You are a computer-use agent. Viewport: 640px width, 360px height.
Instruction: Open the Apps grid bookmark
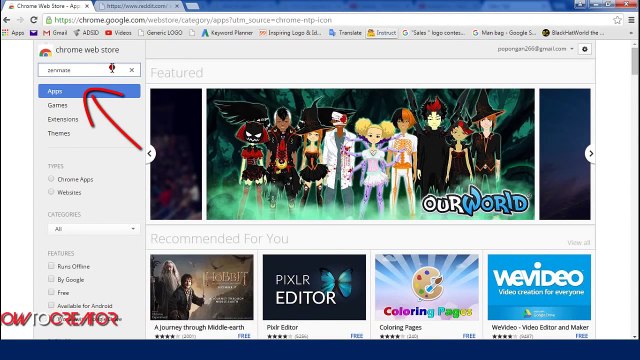[x=13, y=33]
